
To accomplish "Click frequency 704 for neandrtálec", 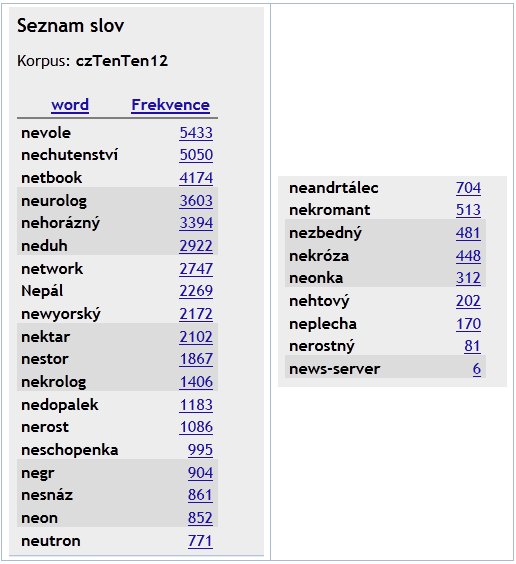I will pyautogui.click(x=468, y=188).
